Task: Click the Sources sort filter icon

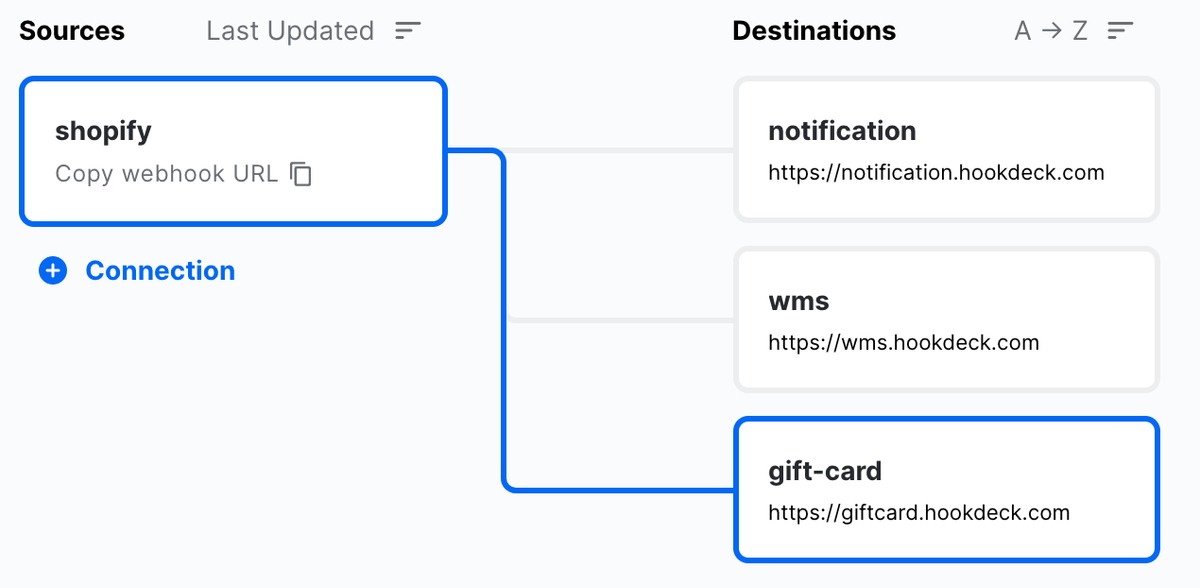Action: click(408, 31)
